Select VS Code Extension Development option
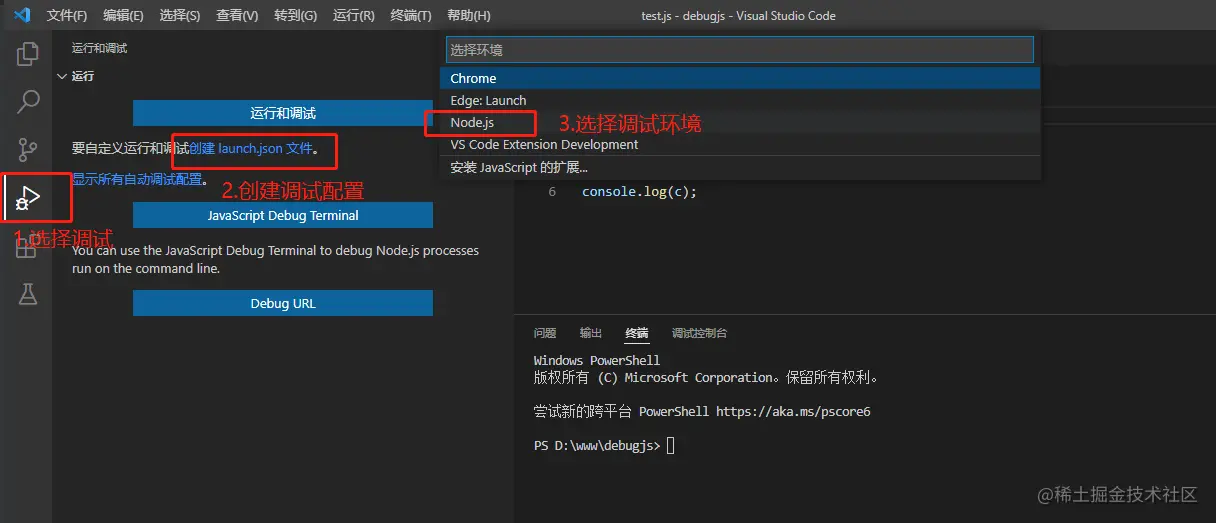The height and width of the screenshot is (523, 1216). coord(740,144)
